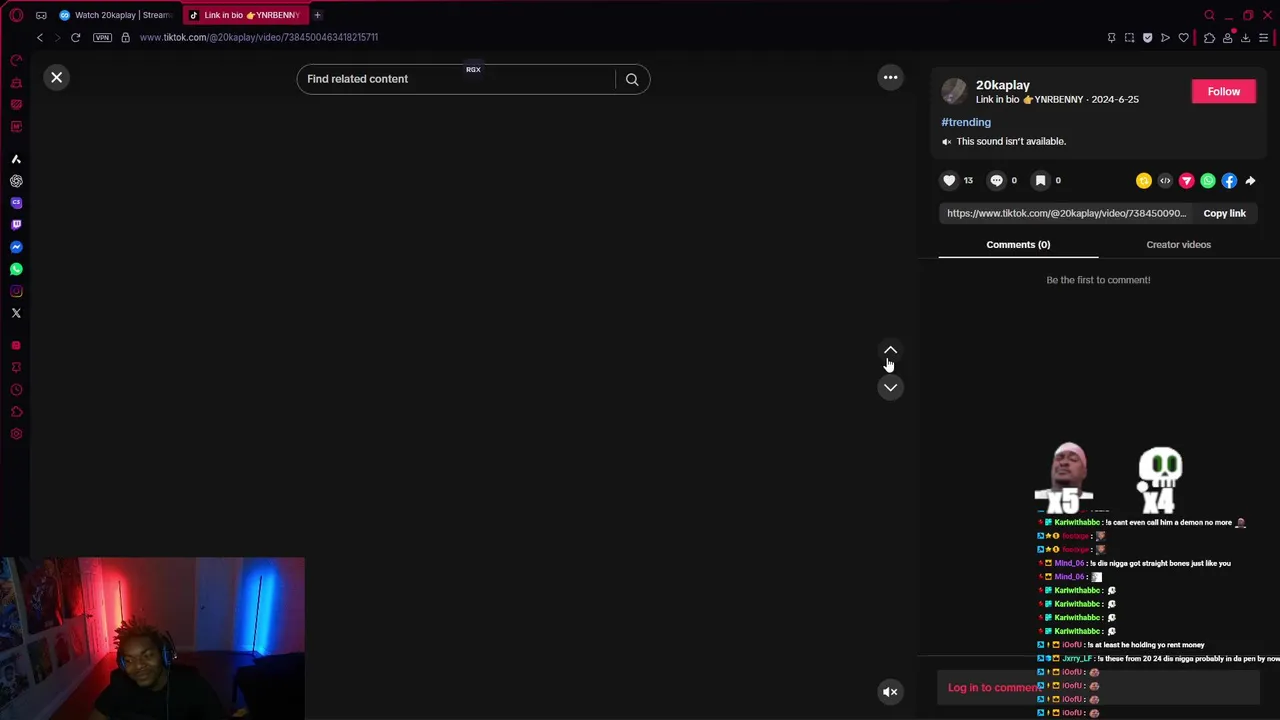1280x720 pixels.
Task: Open the Opera account profile icon
Action: 1227,38
